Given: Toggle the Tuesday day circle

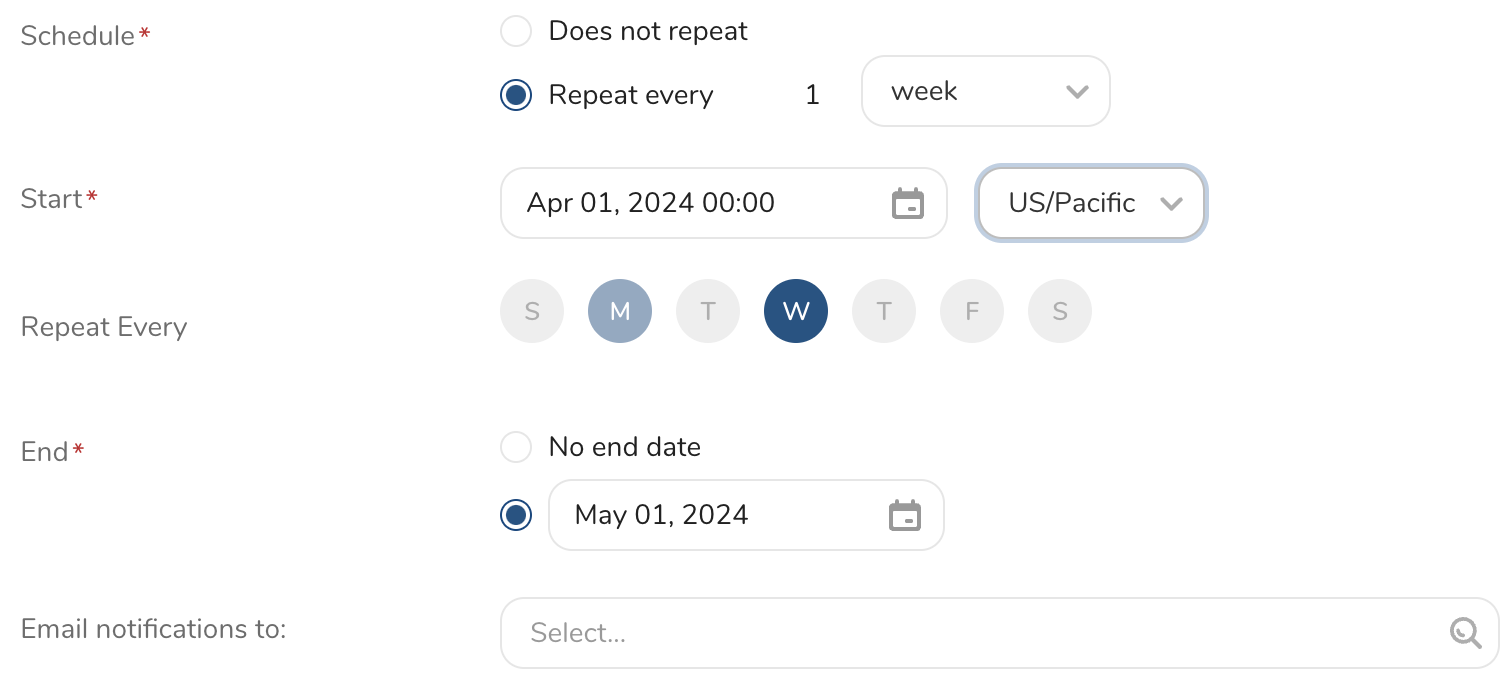Looking at the screenshot, I should coord(708,311).
